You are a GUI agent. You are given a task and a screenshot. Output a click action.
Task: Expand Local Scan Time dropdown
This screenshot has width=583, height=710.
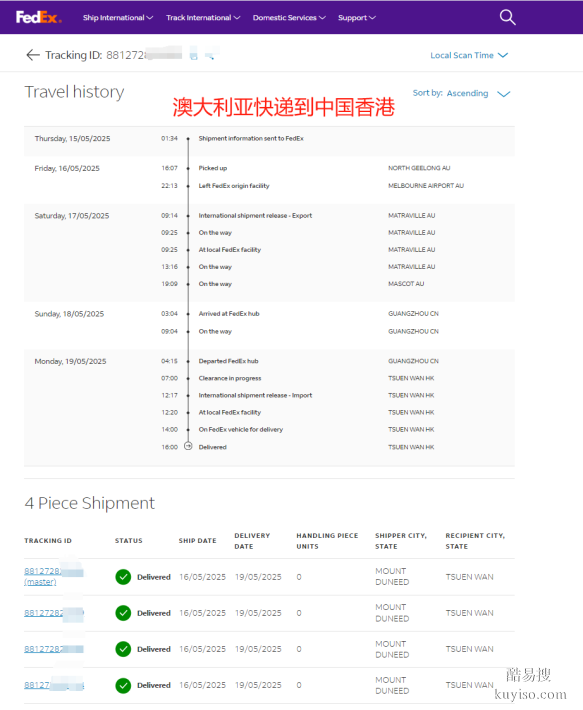(469, 55)
